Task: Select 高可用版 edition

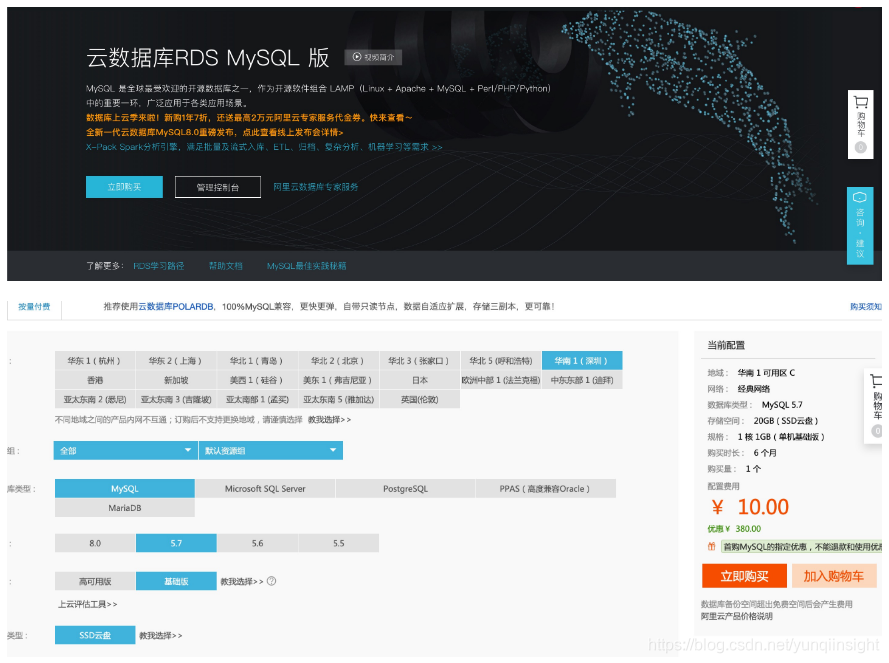Action: (95, 581)
